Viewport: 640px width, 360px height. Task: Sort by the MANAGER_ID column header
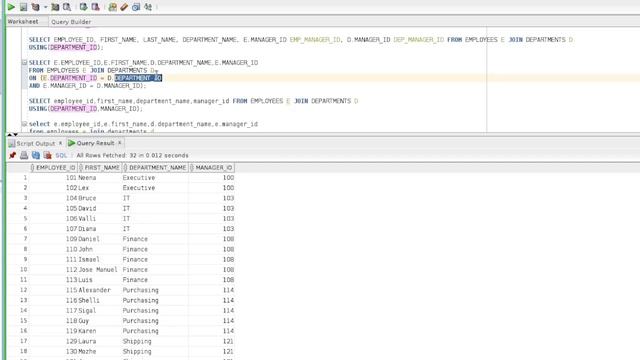click(211, 168)
